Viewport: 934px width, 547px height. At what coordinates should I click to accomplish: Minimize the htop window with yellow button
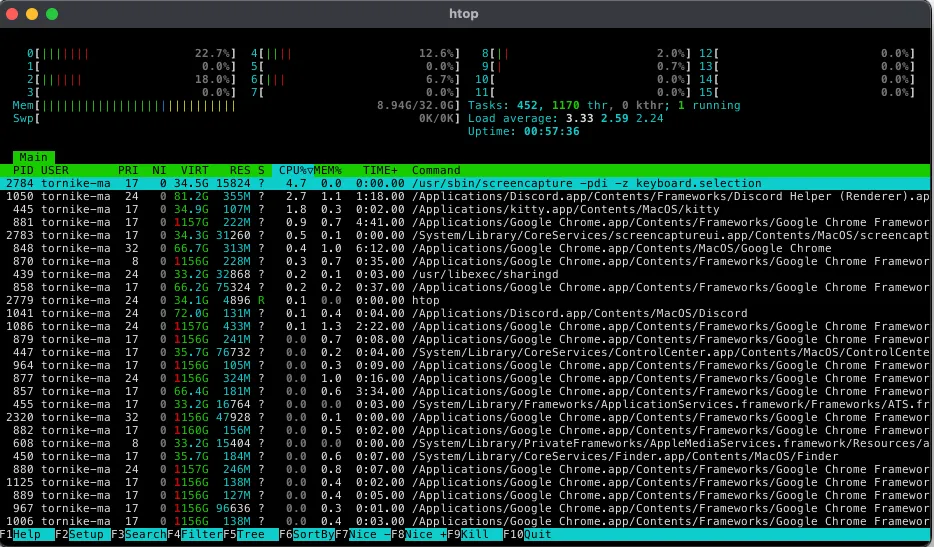point(32,14)
